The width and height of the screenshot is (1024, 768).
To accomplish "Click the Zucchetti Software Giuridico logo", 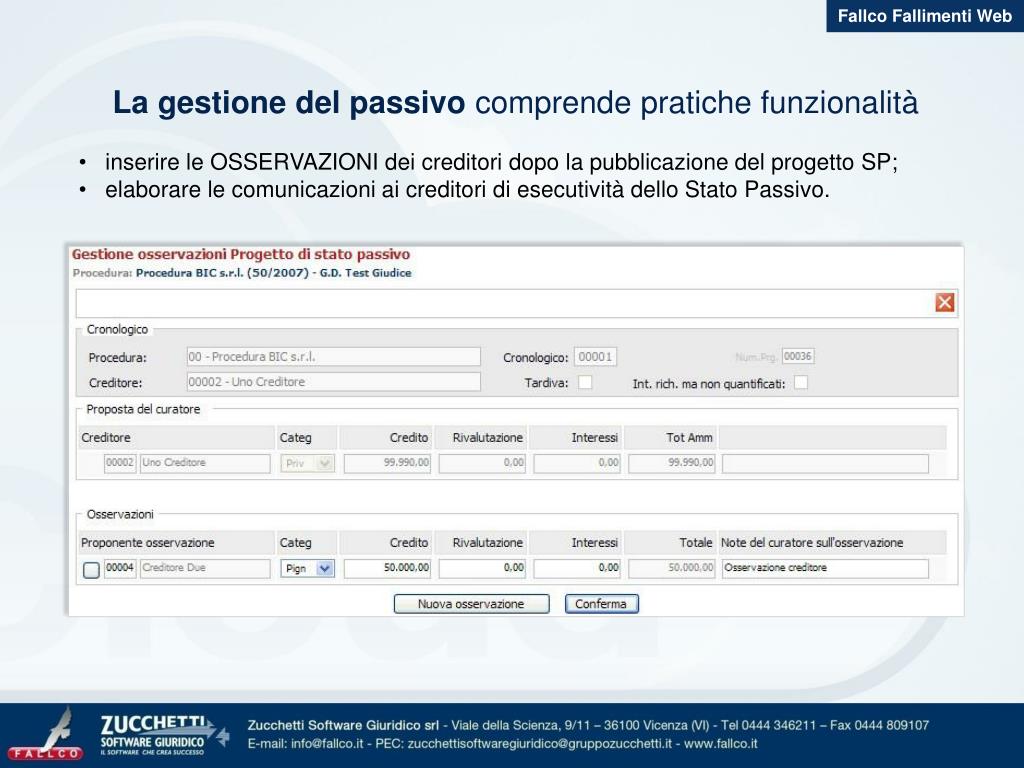I will [163, 735].
